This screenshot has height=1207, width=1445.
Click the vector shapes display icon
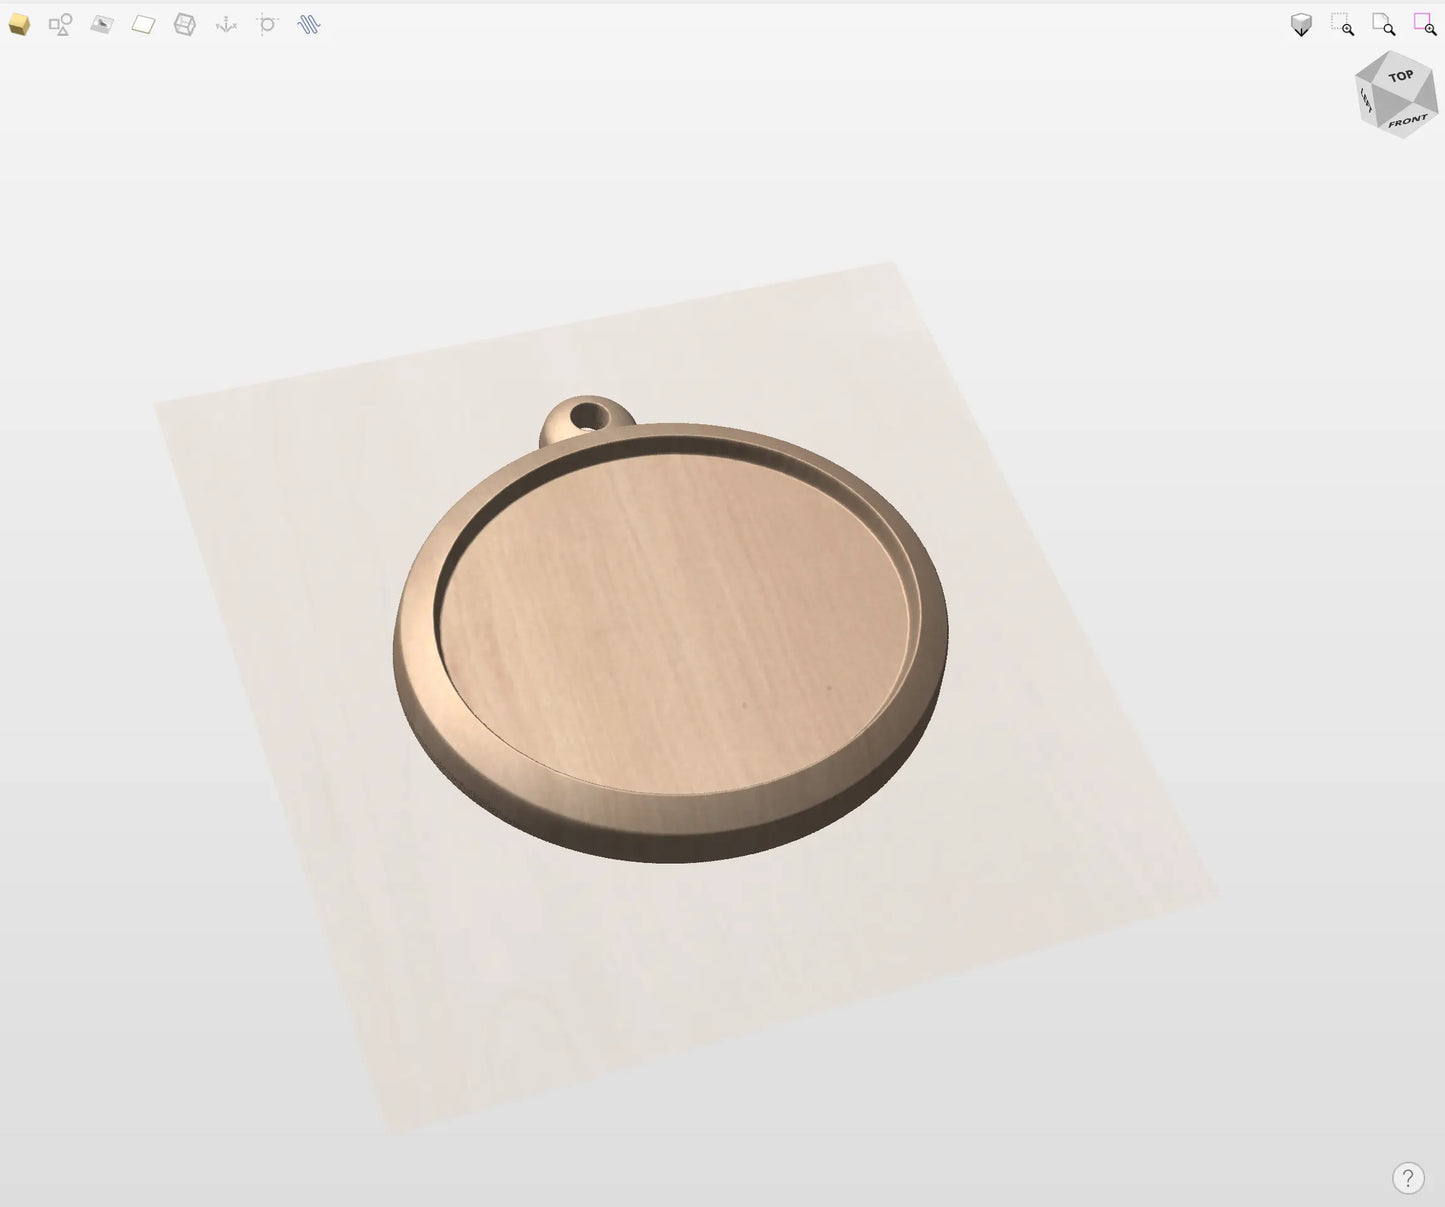pos(59,24)
